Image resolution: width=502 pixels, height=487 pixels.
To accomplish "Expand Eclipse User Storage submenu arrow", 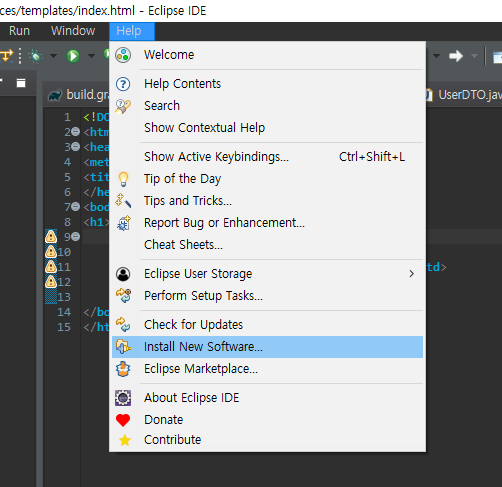I will (412, 274).
